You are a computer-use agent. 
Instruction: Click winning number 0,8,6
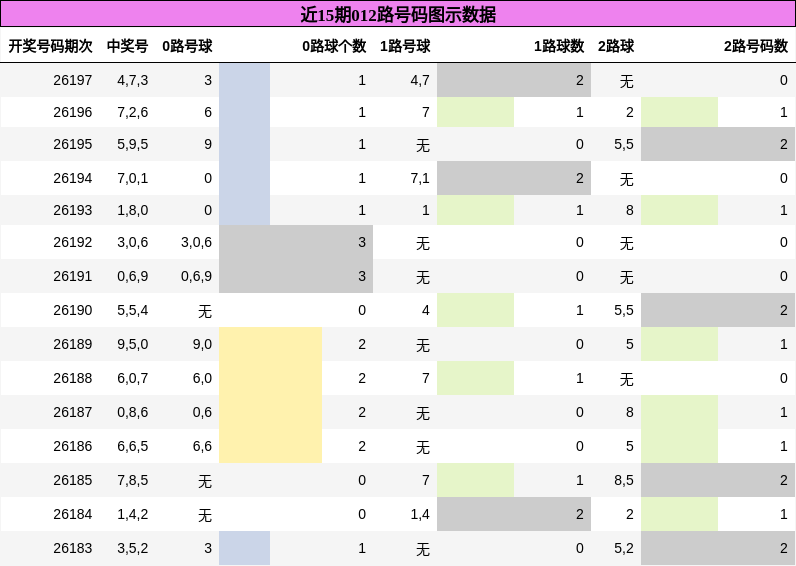132,412
